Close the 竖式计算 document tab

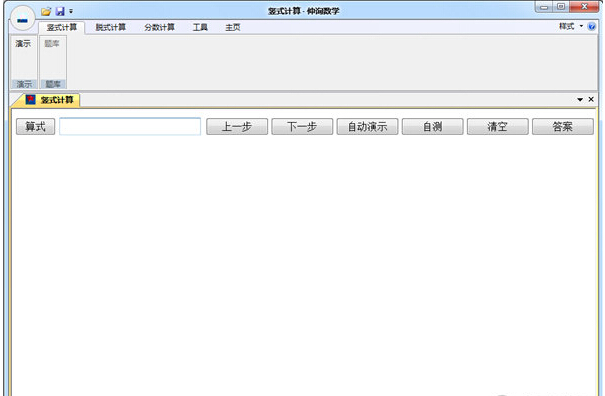pos(591,99)
